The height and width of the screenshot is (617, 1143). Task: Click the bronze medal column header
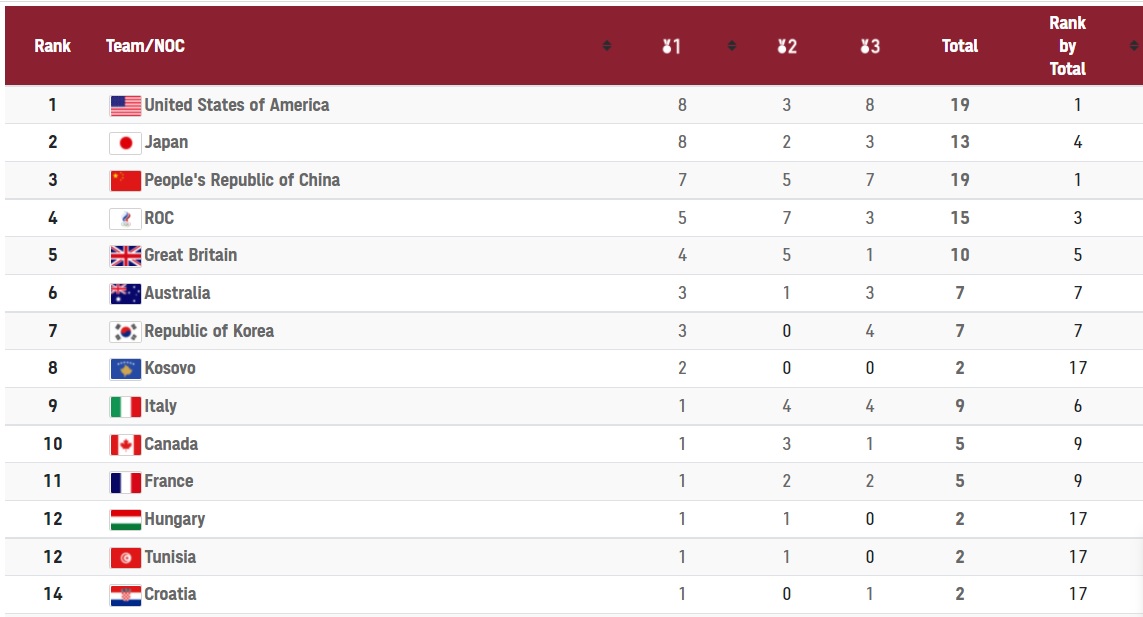[870, 47]
